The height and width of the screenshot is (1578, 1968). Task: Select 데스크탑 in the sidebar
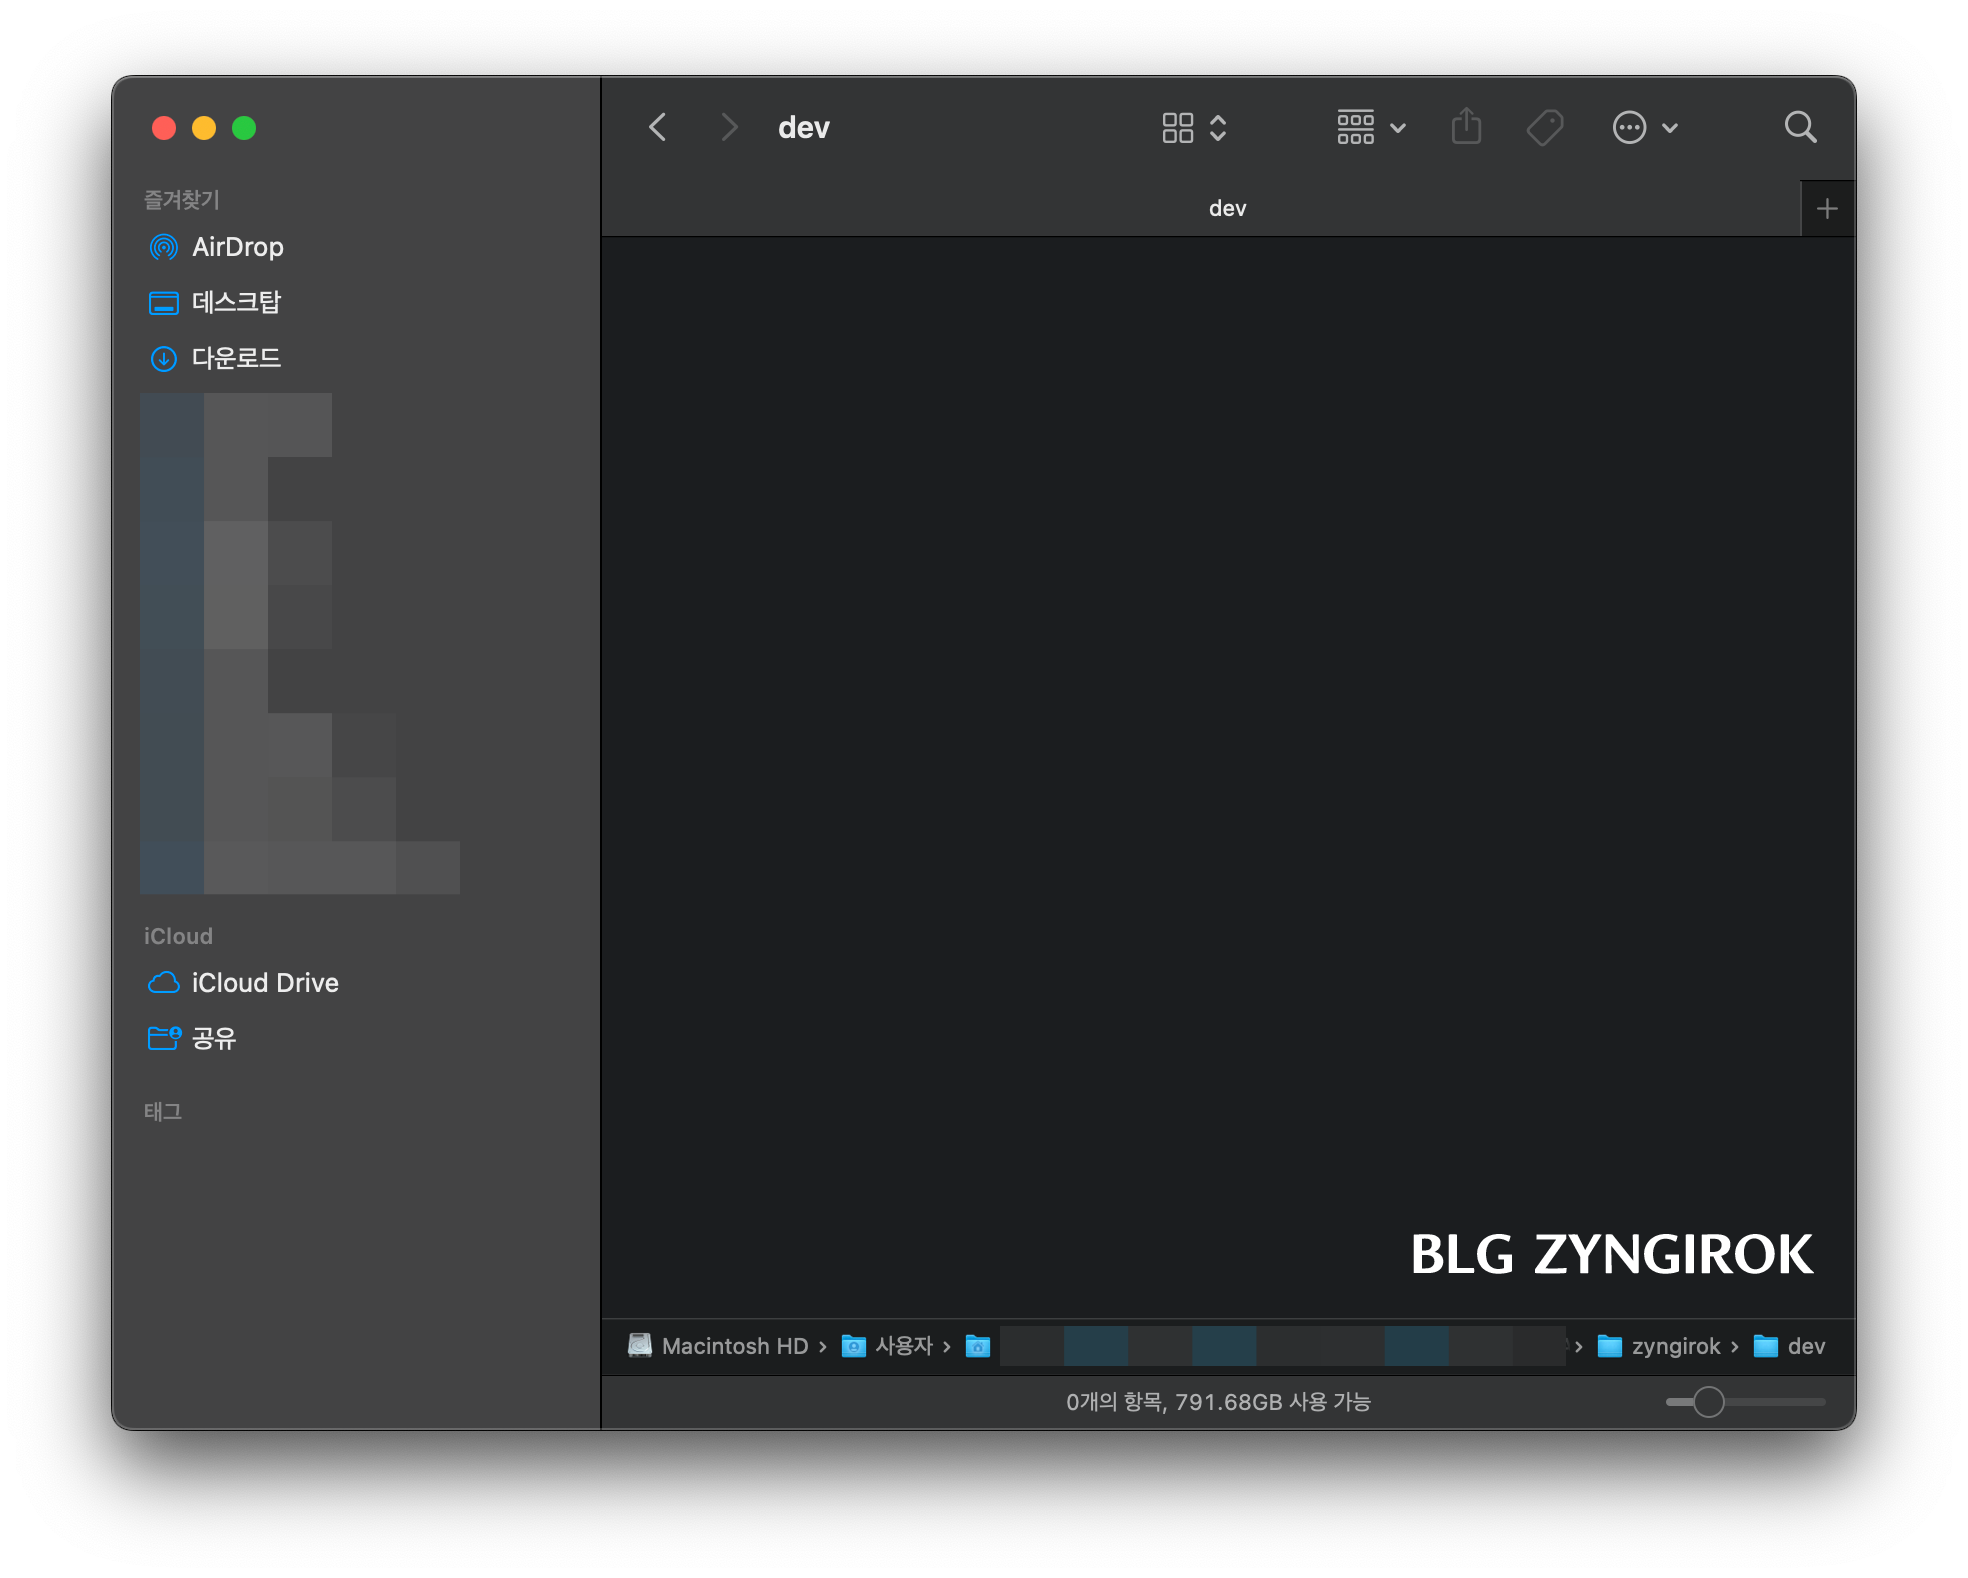click(236, 302)
